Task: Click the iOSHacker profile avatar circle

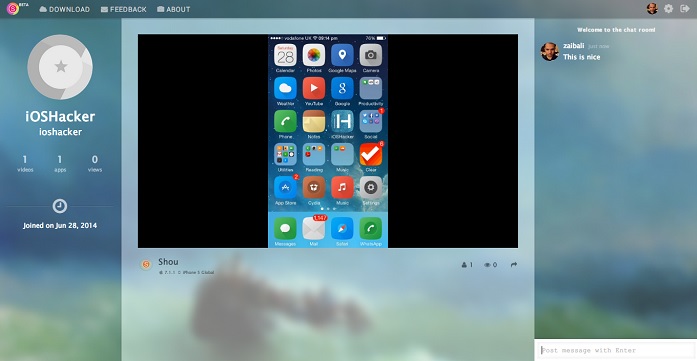Action: [x=60, y=67]
